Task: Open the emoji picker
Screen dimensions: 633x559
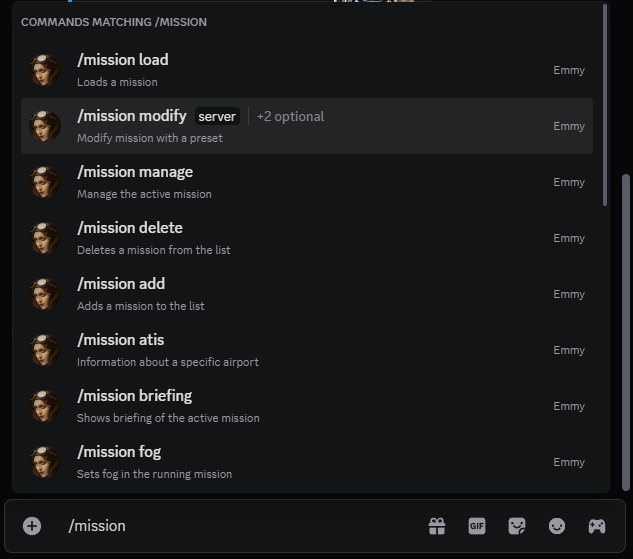Action: click(557, 526)
